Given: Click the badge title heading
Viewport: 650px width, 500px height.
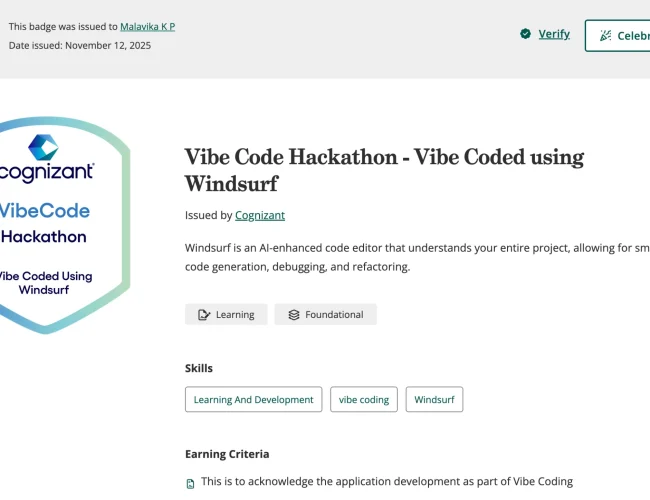Looking at the screenshot, I should pos(384,170).
